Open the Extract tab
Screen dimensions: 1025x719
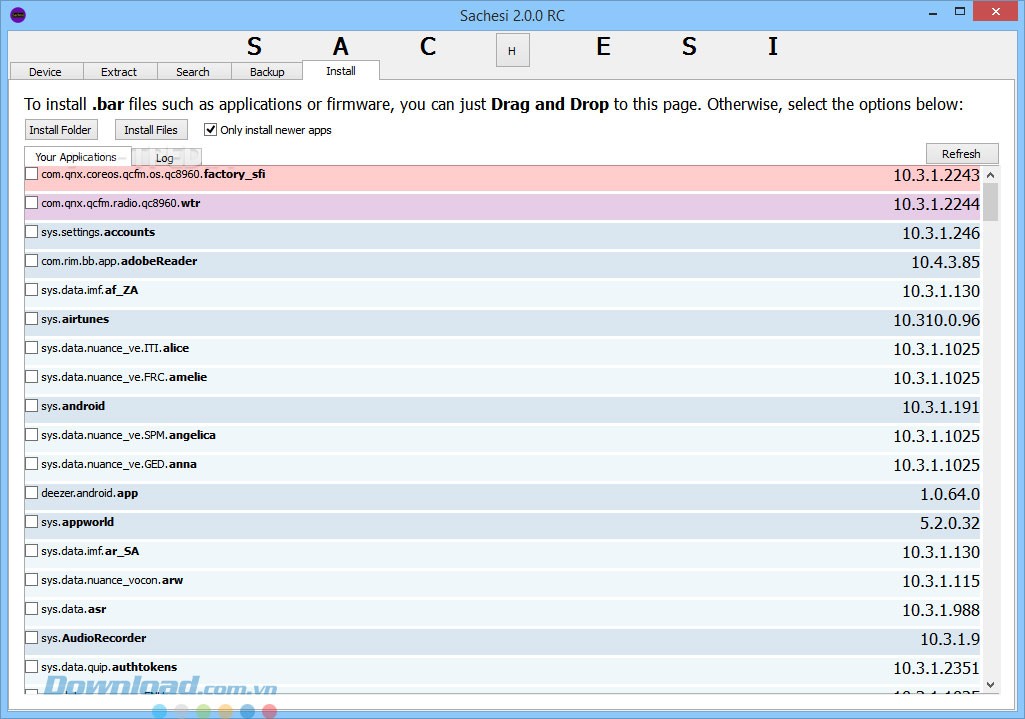[119, 72]
